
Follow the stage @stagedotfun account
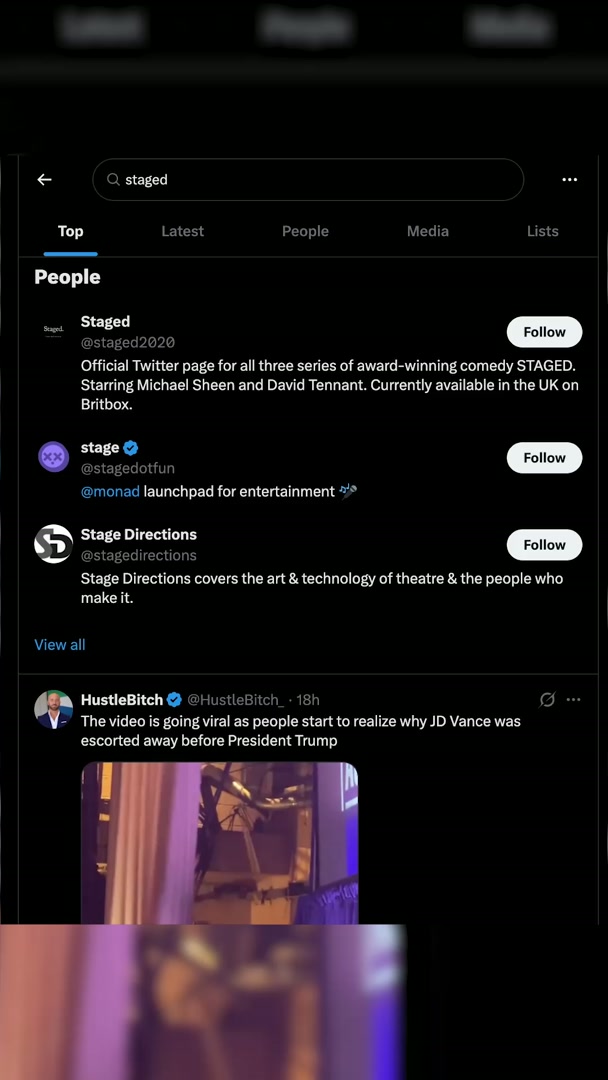coord(544,458)
